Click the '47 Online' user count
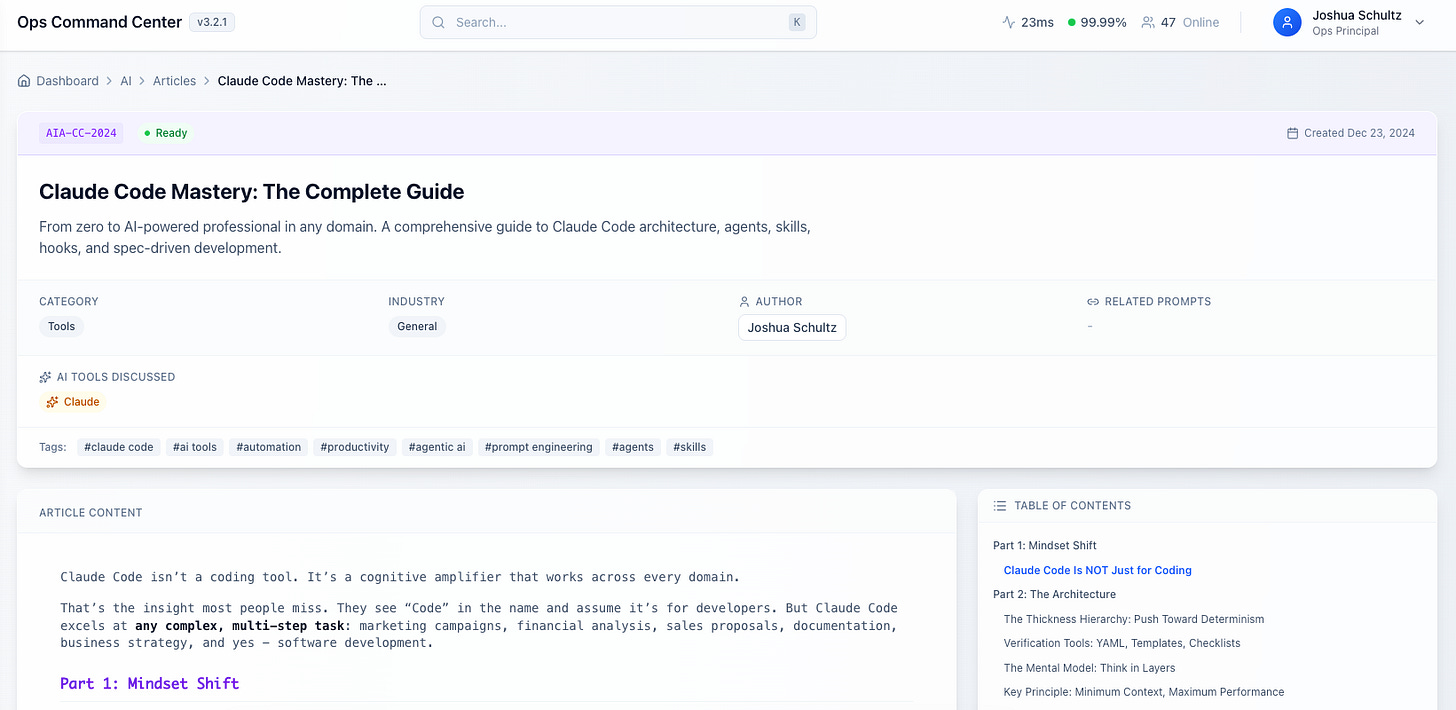Screen dimensions: 1456x710 click(x=1189, y=22)
